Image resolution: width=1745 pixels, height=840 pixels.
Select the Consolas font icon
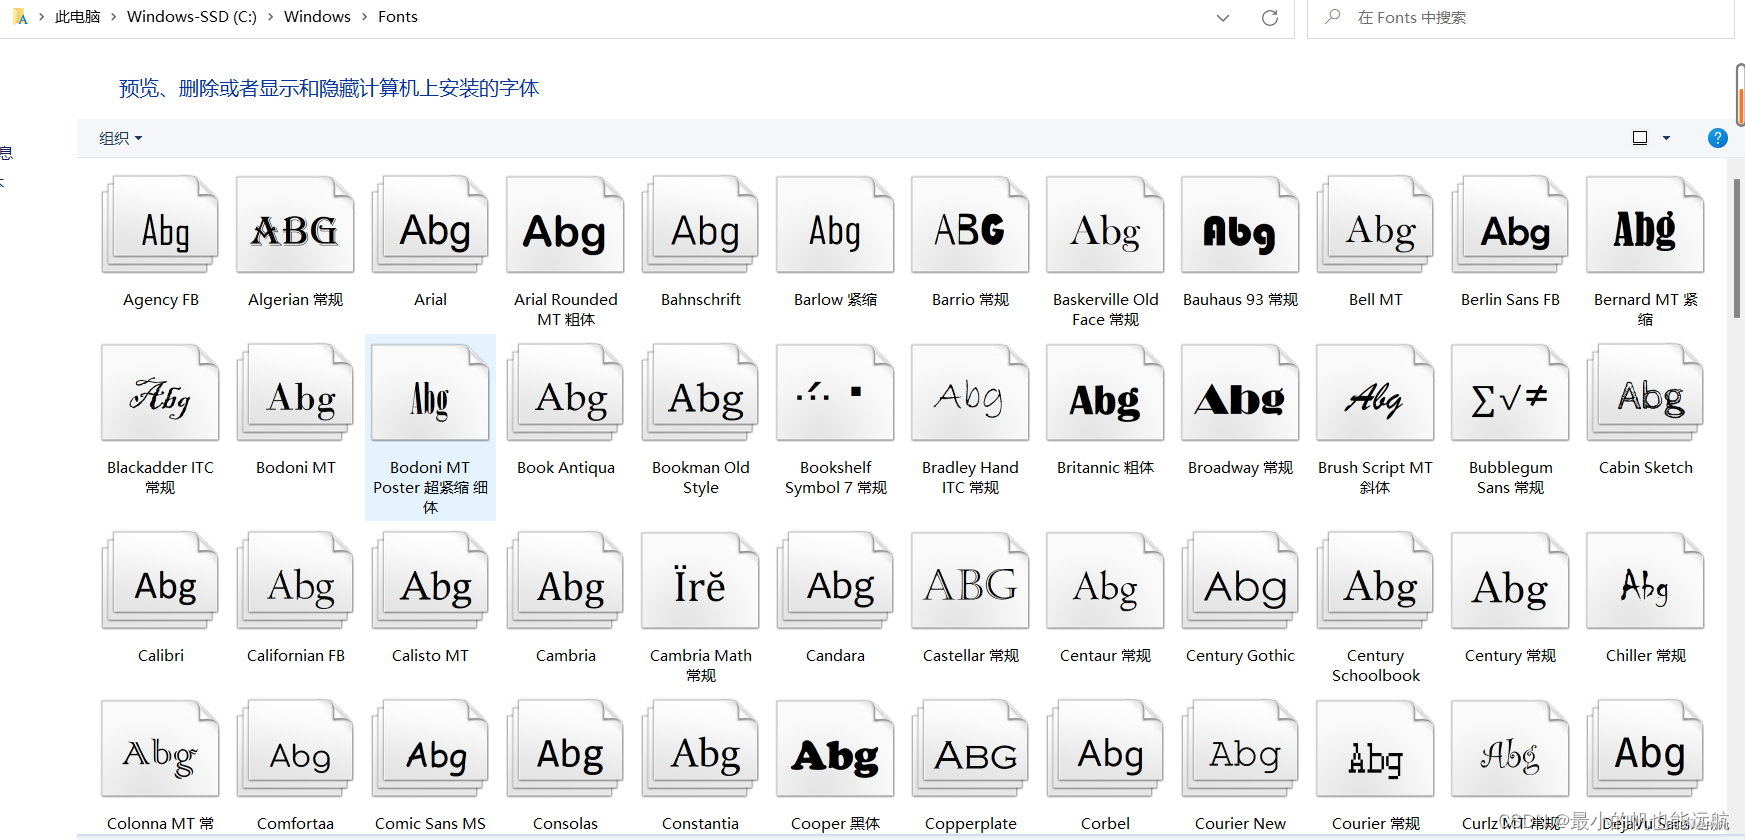click(565, 749)
